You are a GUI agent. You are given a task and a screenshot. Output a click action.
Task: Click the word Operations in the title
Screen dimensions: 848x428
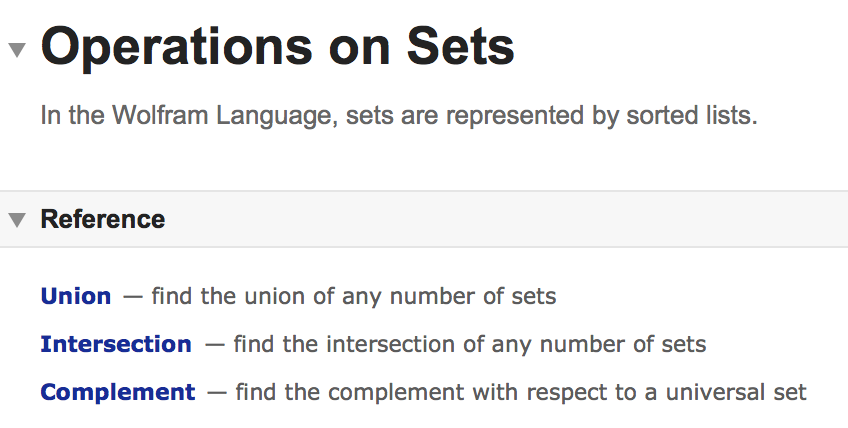click(177, 49)
